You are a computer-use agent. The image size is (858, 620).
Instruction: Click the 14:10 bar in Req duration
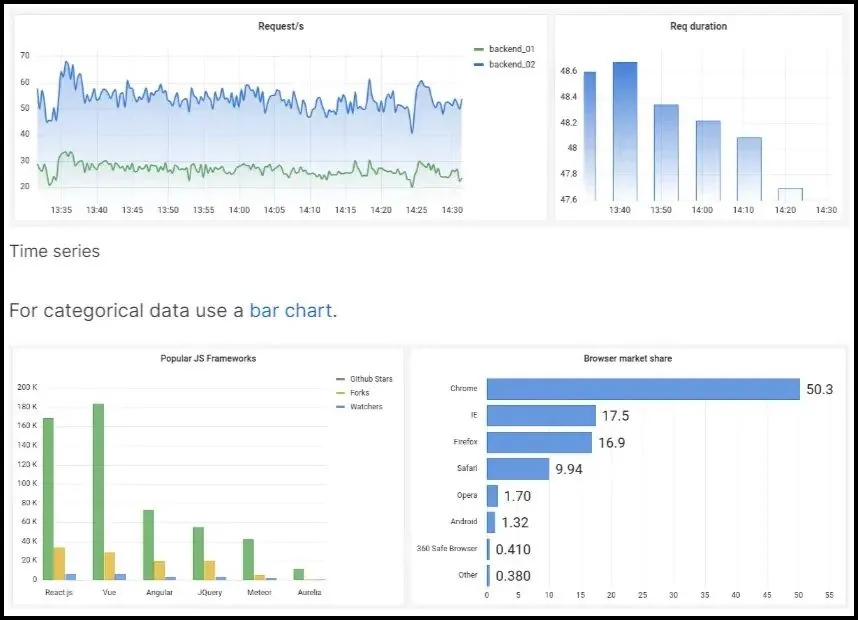click(749, 169)
